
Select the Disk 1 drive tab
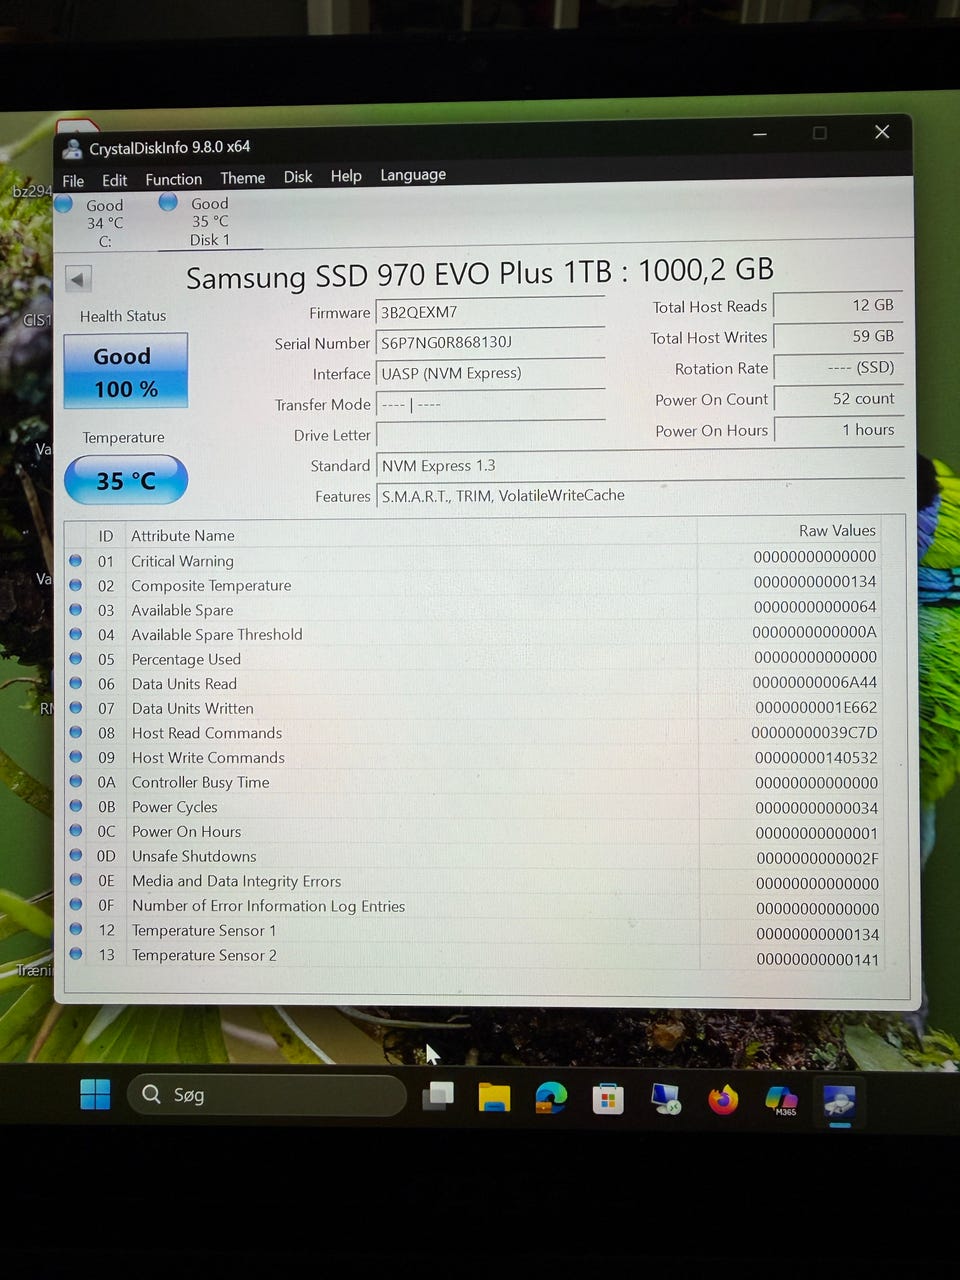pos(208,221)
